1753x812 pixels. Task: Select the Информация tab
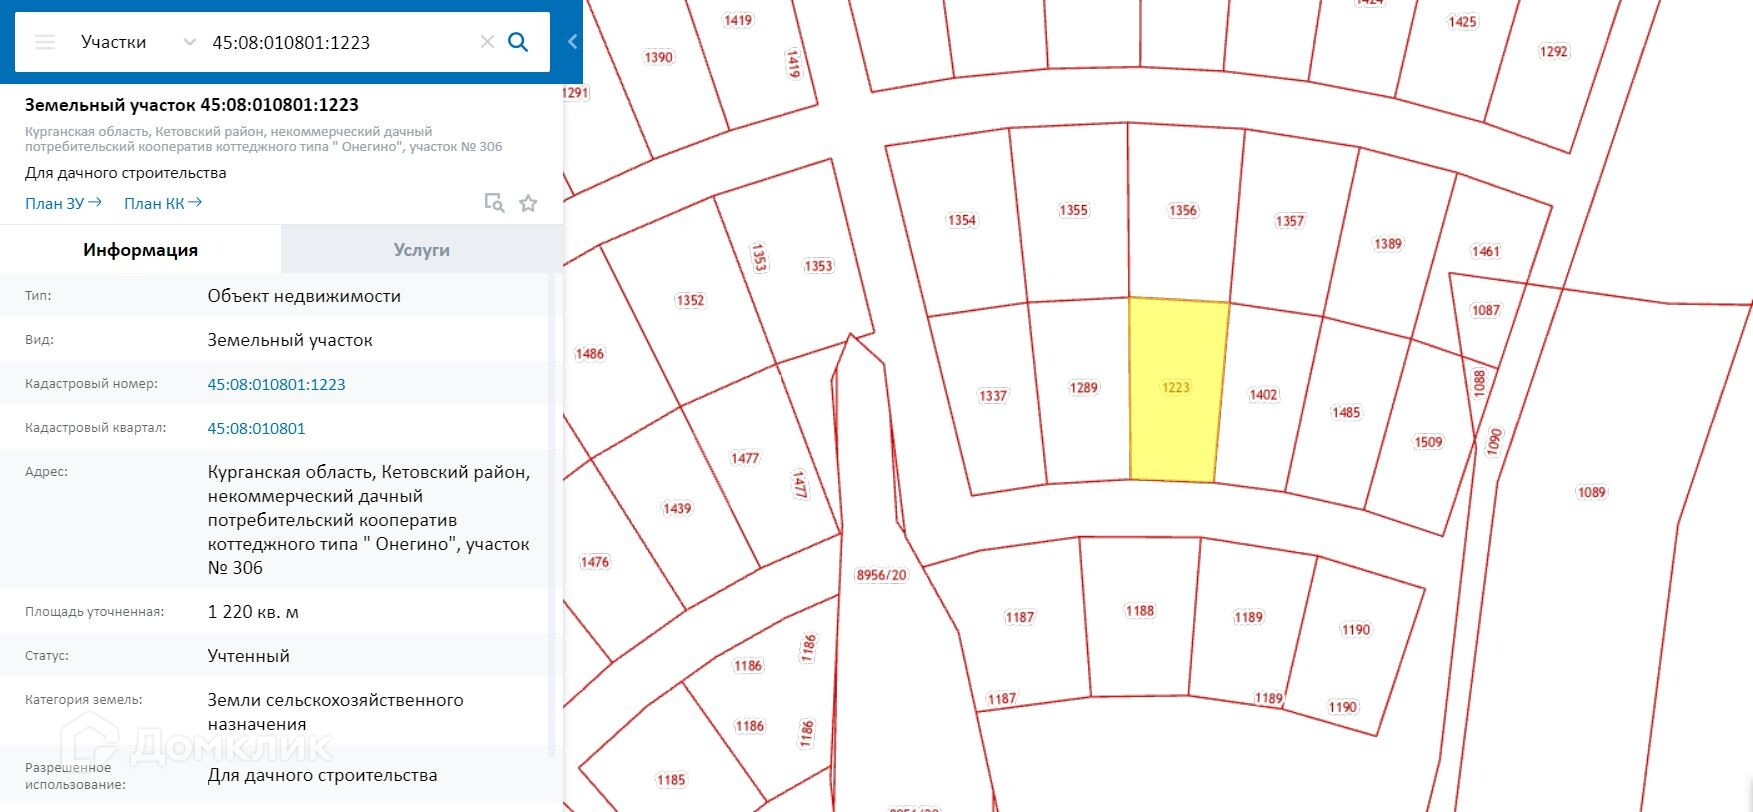click(140, 250)
